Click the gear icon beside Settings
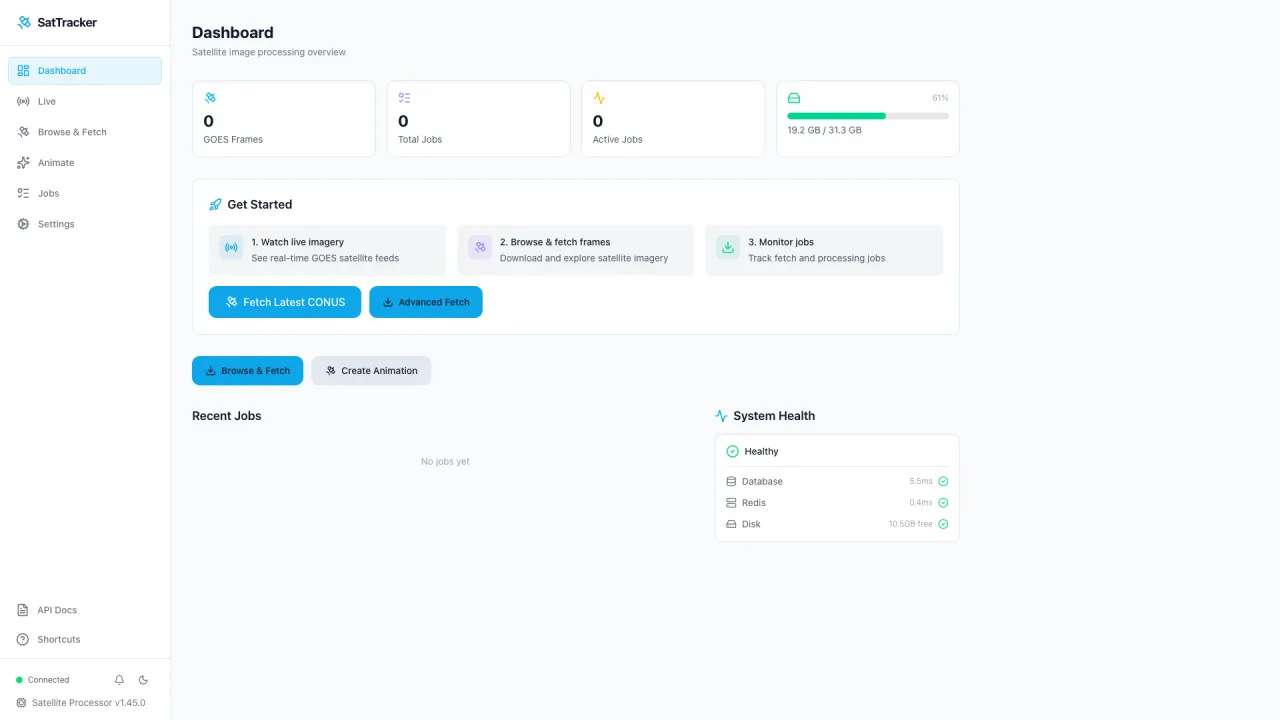This screenshot has width=1280, height=720. pyautogui.click(x=24, y=224)
